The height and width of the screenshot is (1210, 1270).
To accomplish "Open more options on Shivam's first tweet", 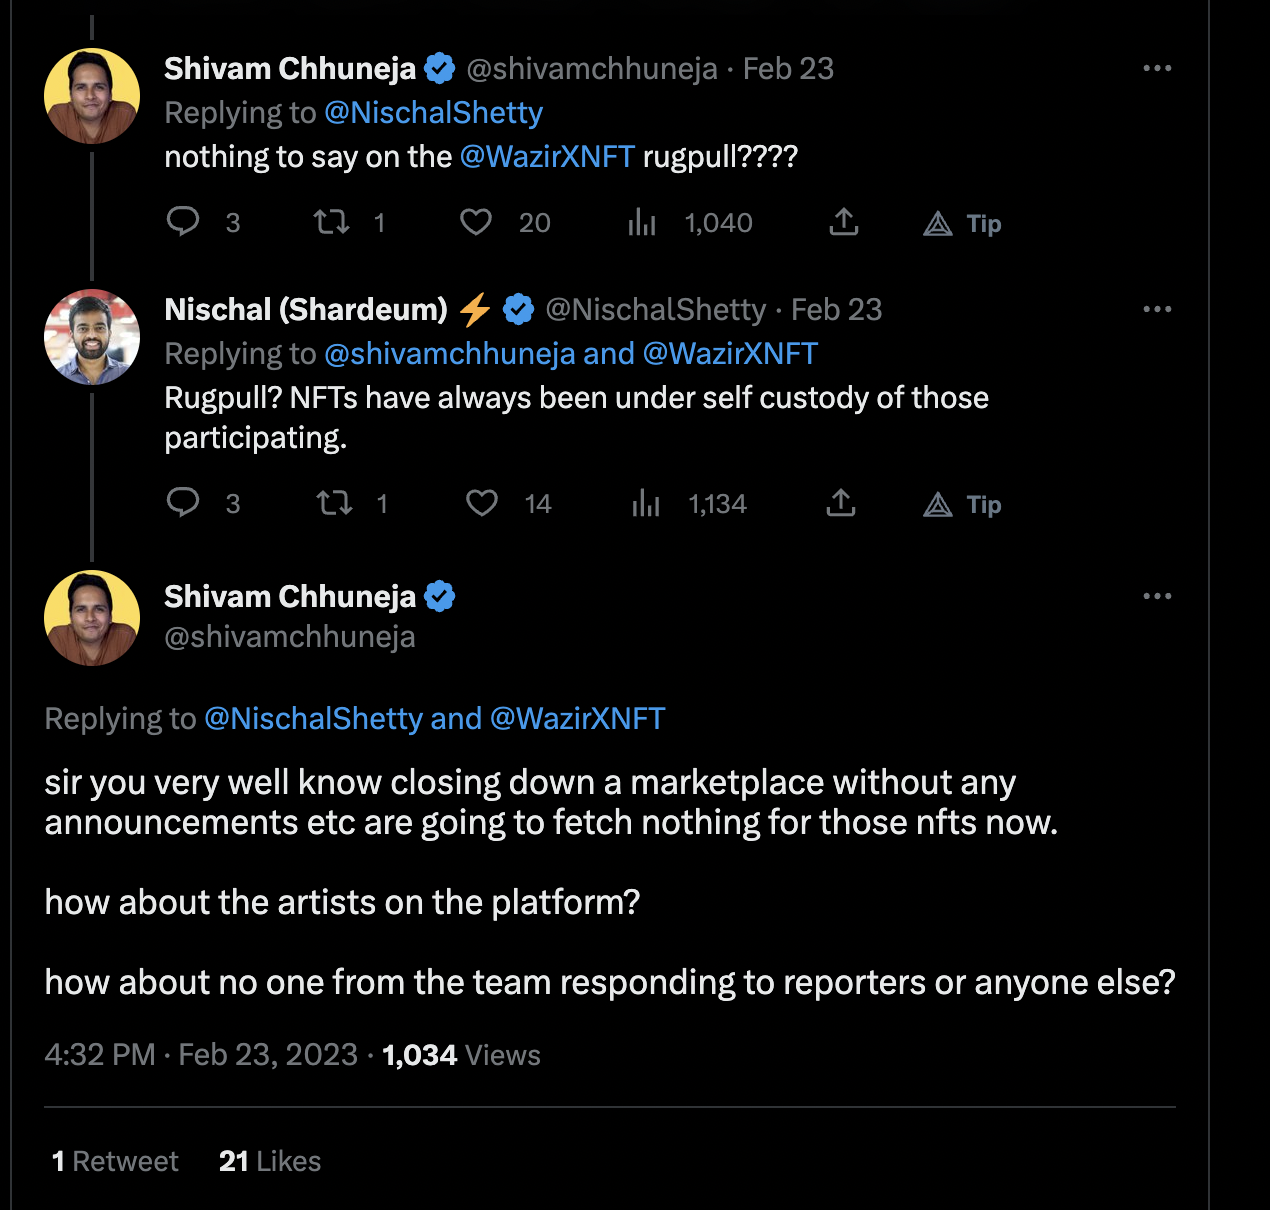I will click(x=1157, y=68).
